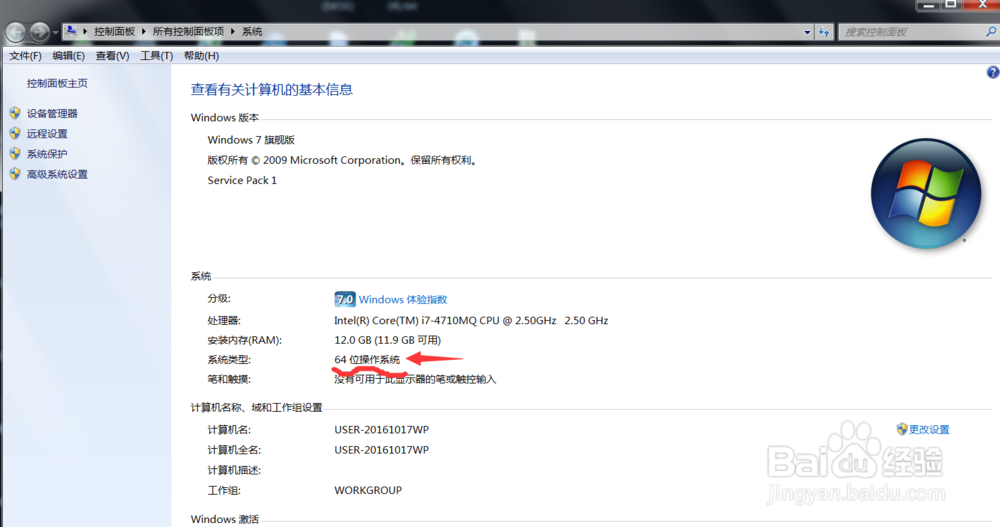Open the 工具(T) menu

(156, 56)
